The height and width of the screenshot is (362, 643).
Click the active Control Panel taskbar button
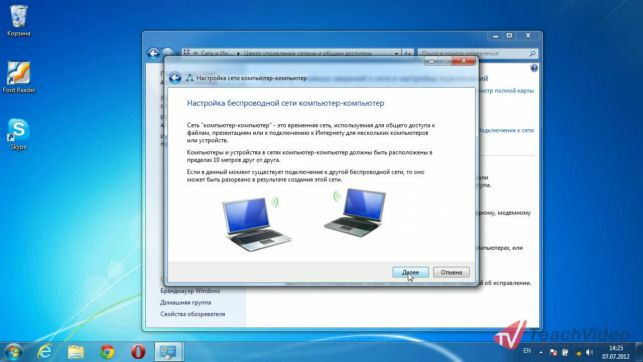[169, 352]
